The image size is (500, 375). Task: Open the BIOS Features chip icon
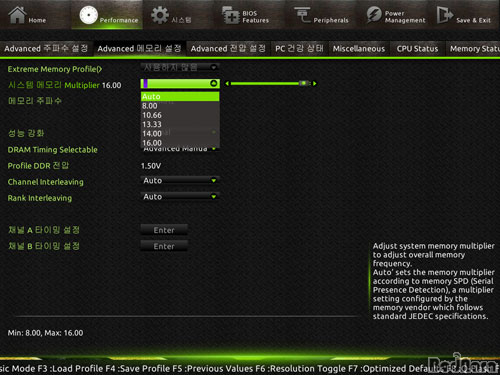231,15
